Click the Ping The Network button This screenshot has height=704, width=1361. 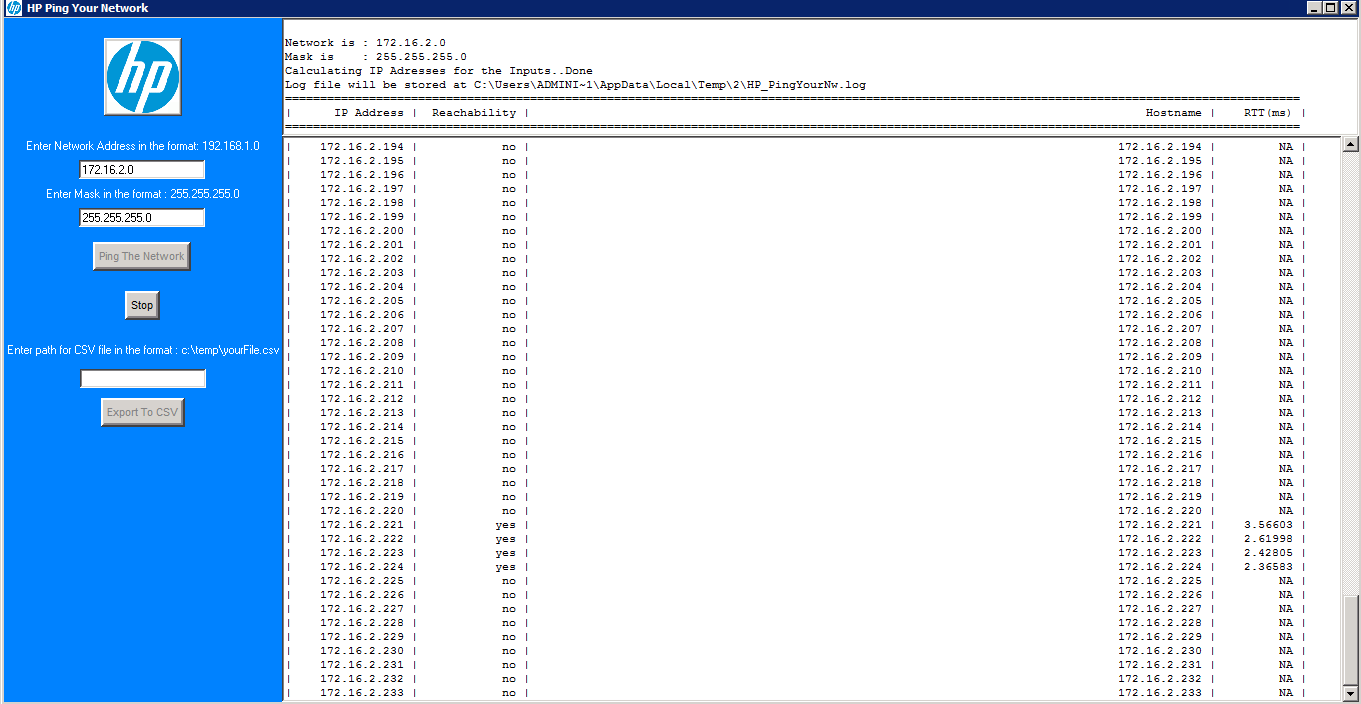(x=141, y=256)
